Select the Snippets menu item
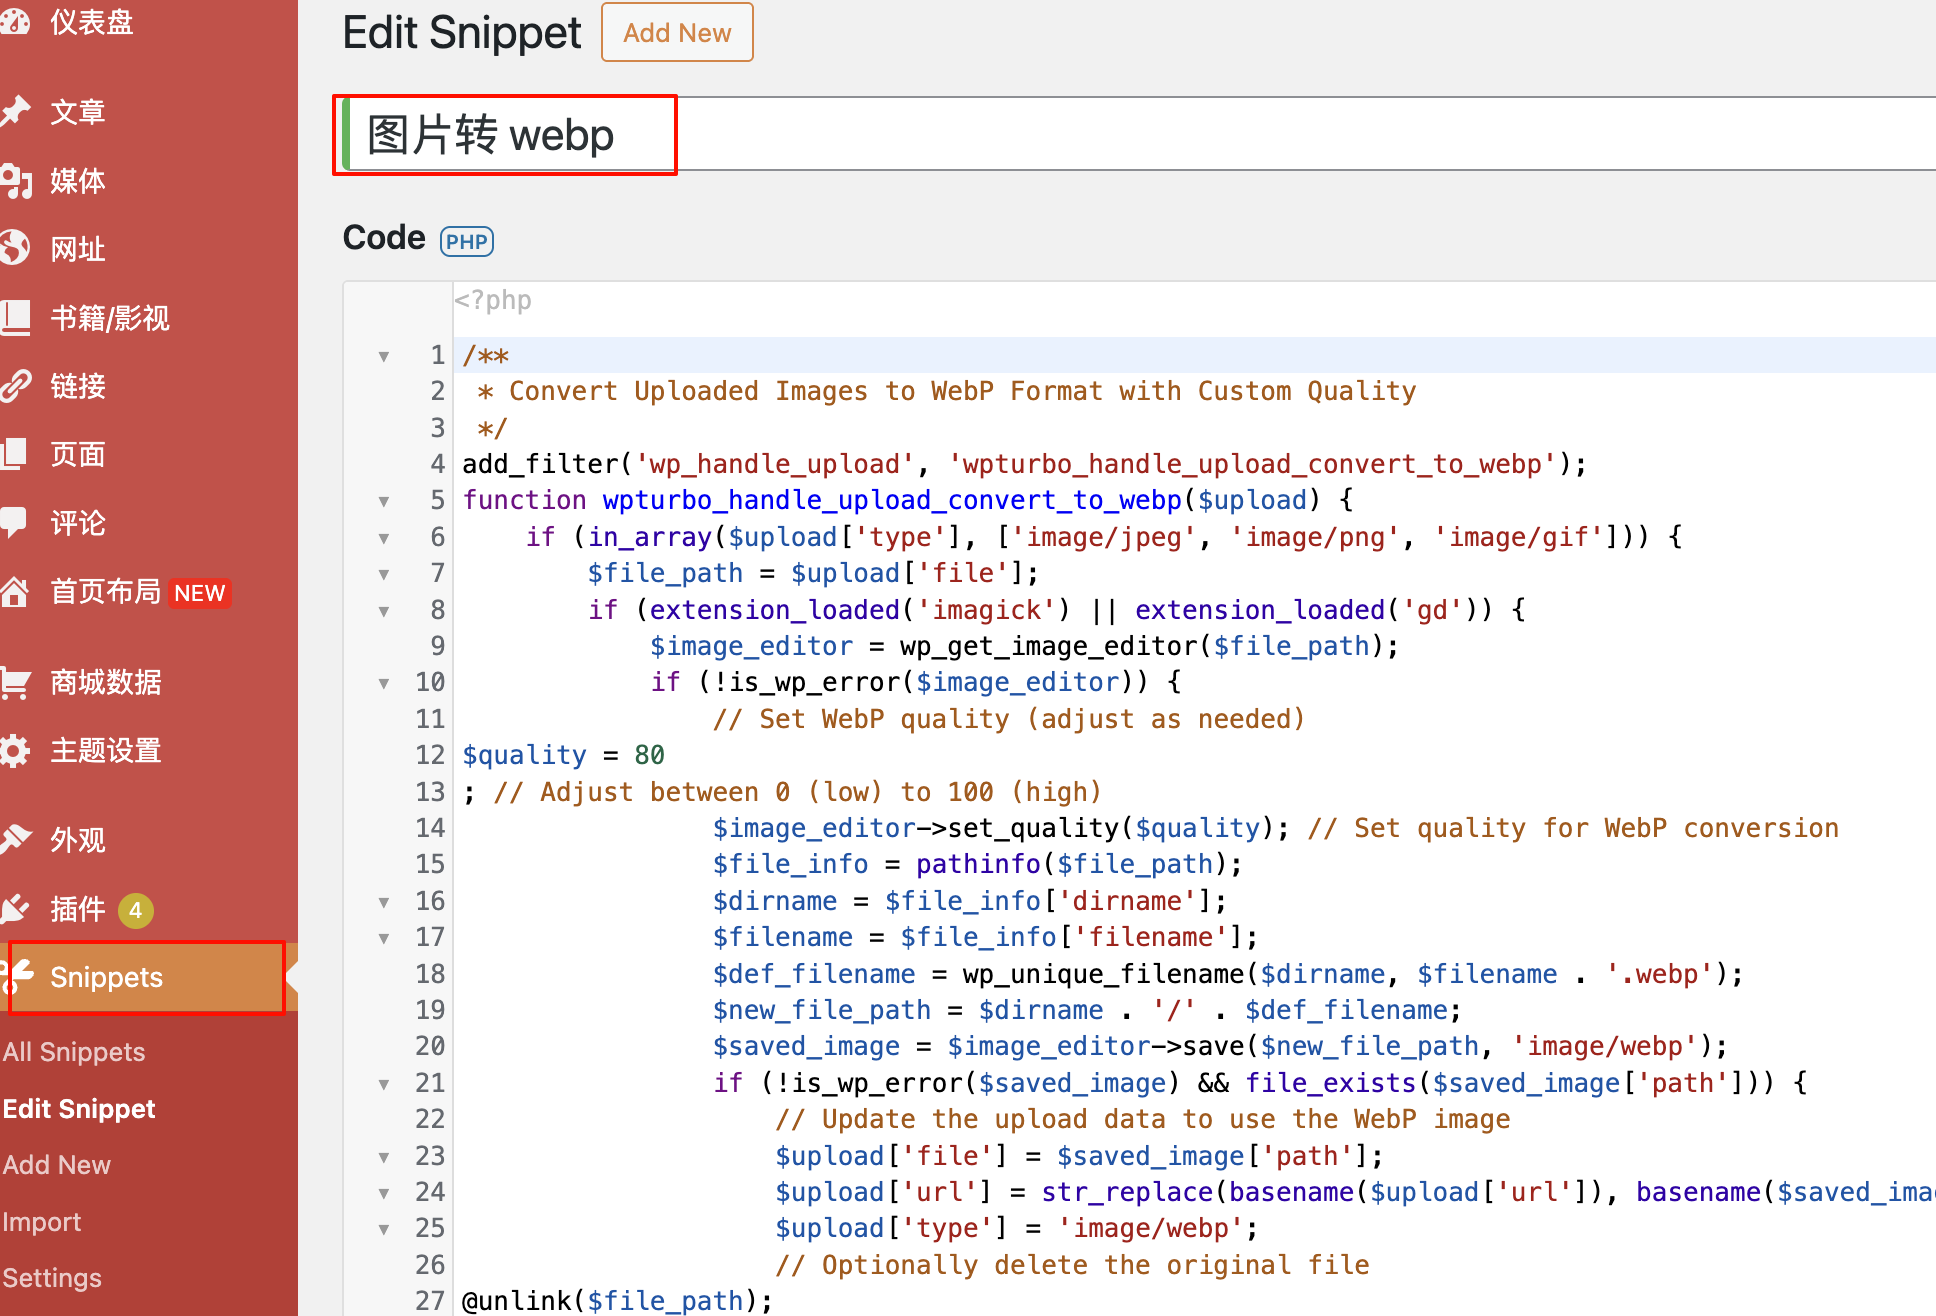 [149, 977]
